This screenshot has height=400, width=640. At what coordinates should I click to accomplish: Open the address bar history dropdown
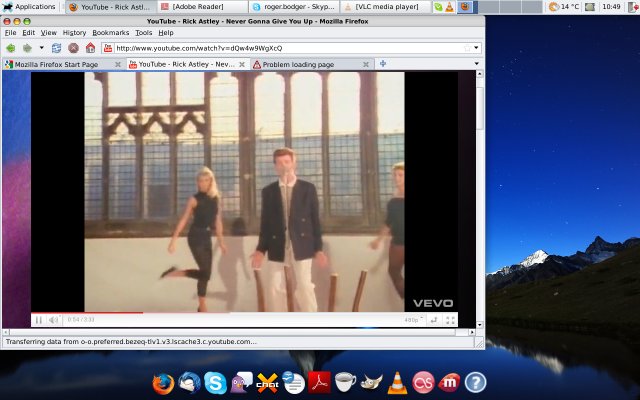(476, 48)
